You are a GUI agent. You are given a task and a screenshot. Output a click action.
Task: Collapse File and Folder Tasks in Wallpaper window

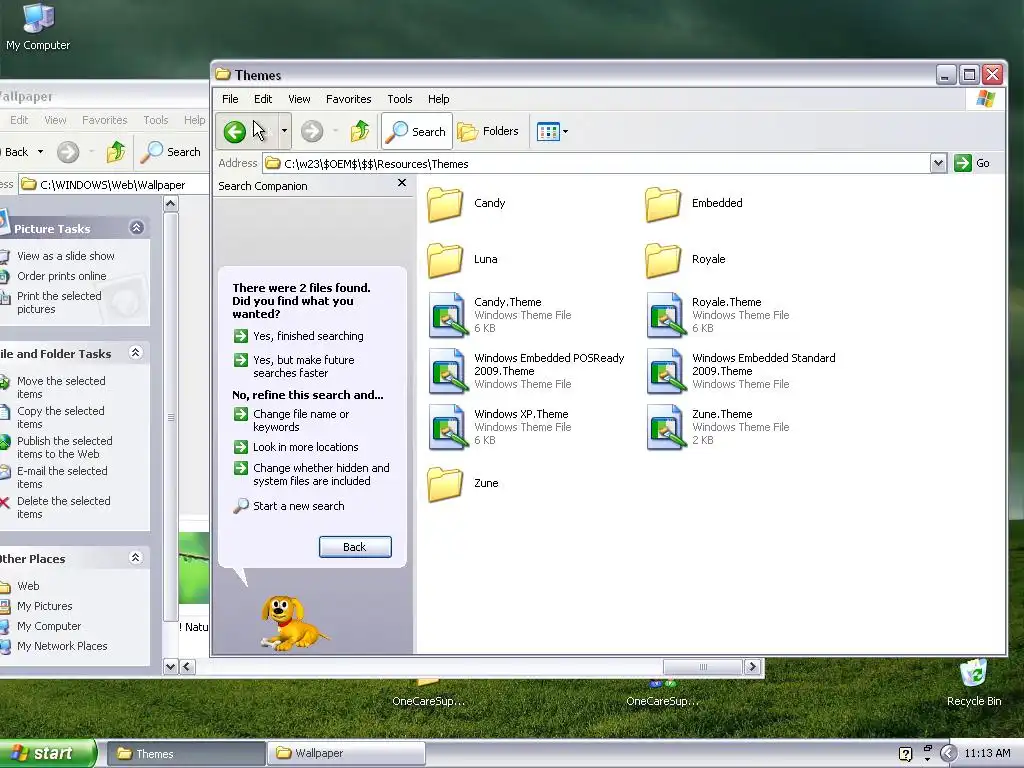(x=136, y=353)
